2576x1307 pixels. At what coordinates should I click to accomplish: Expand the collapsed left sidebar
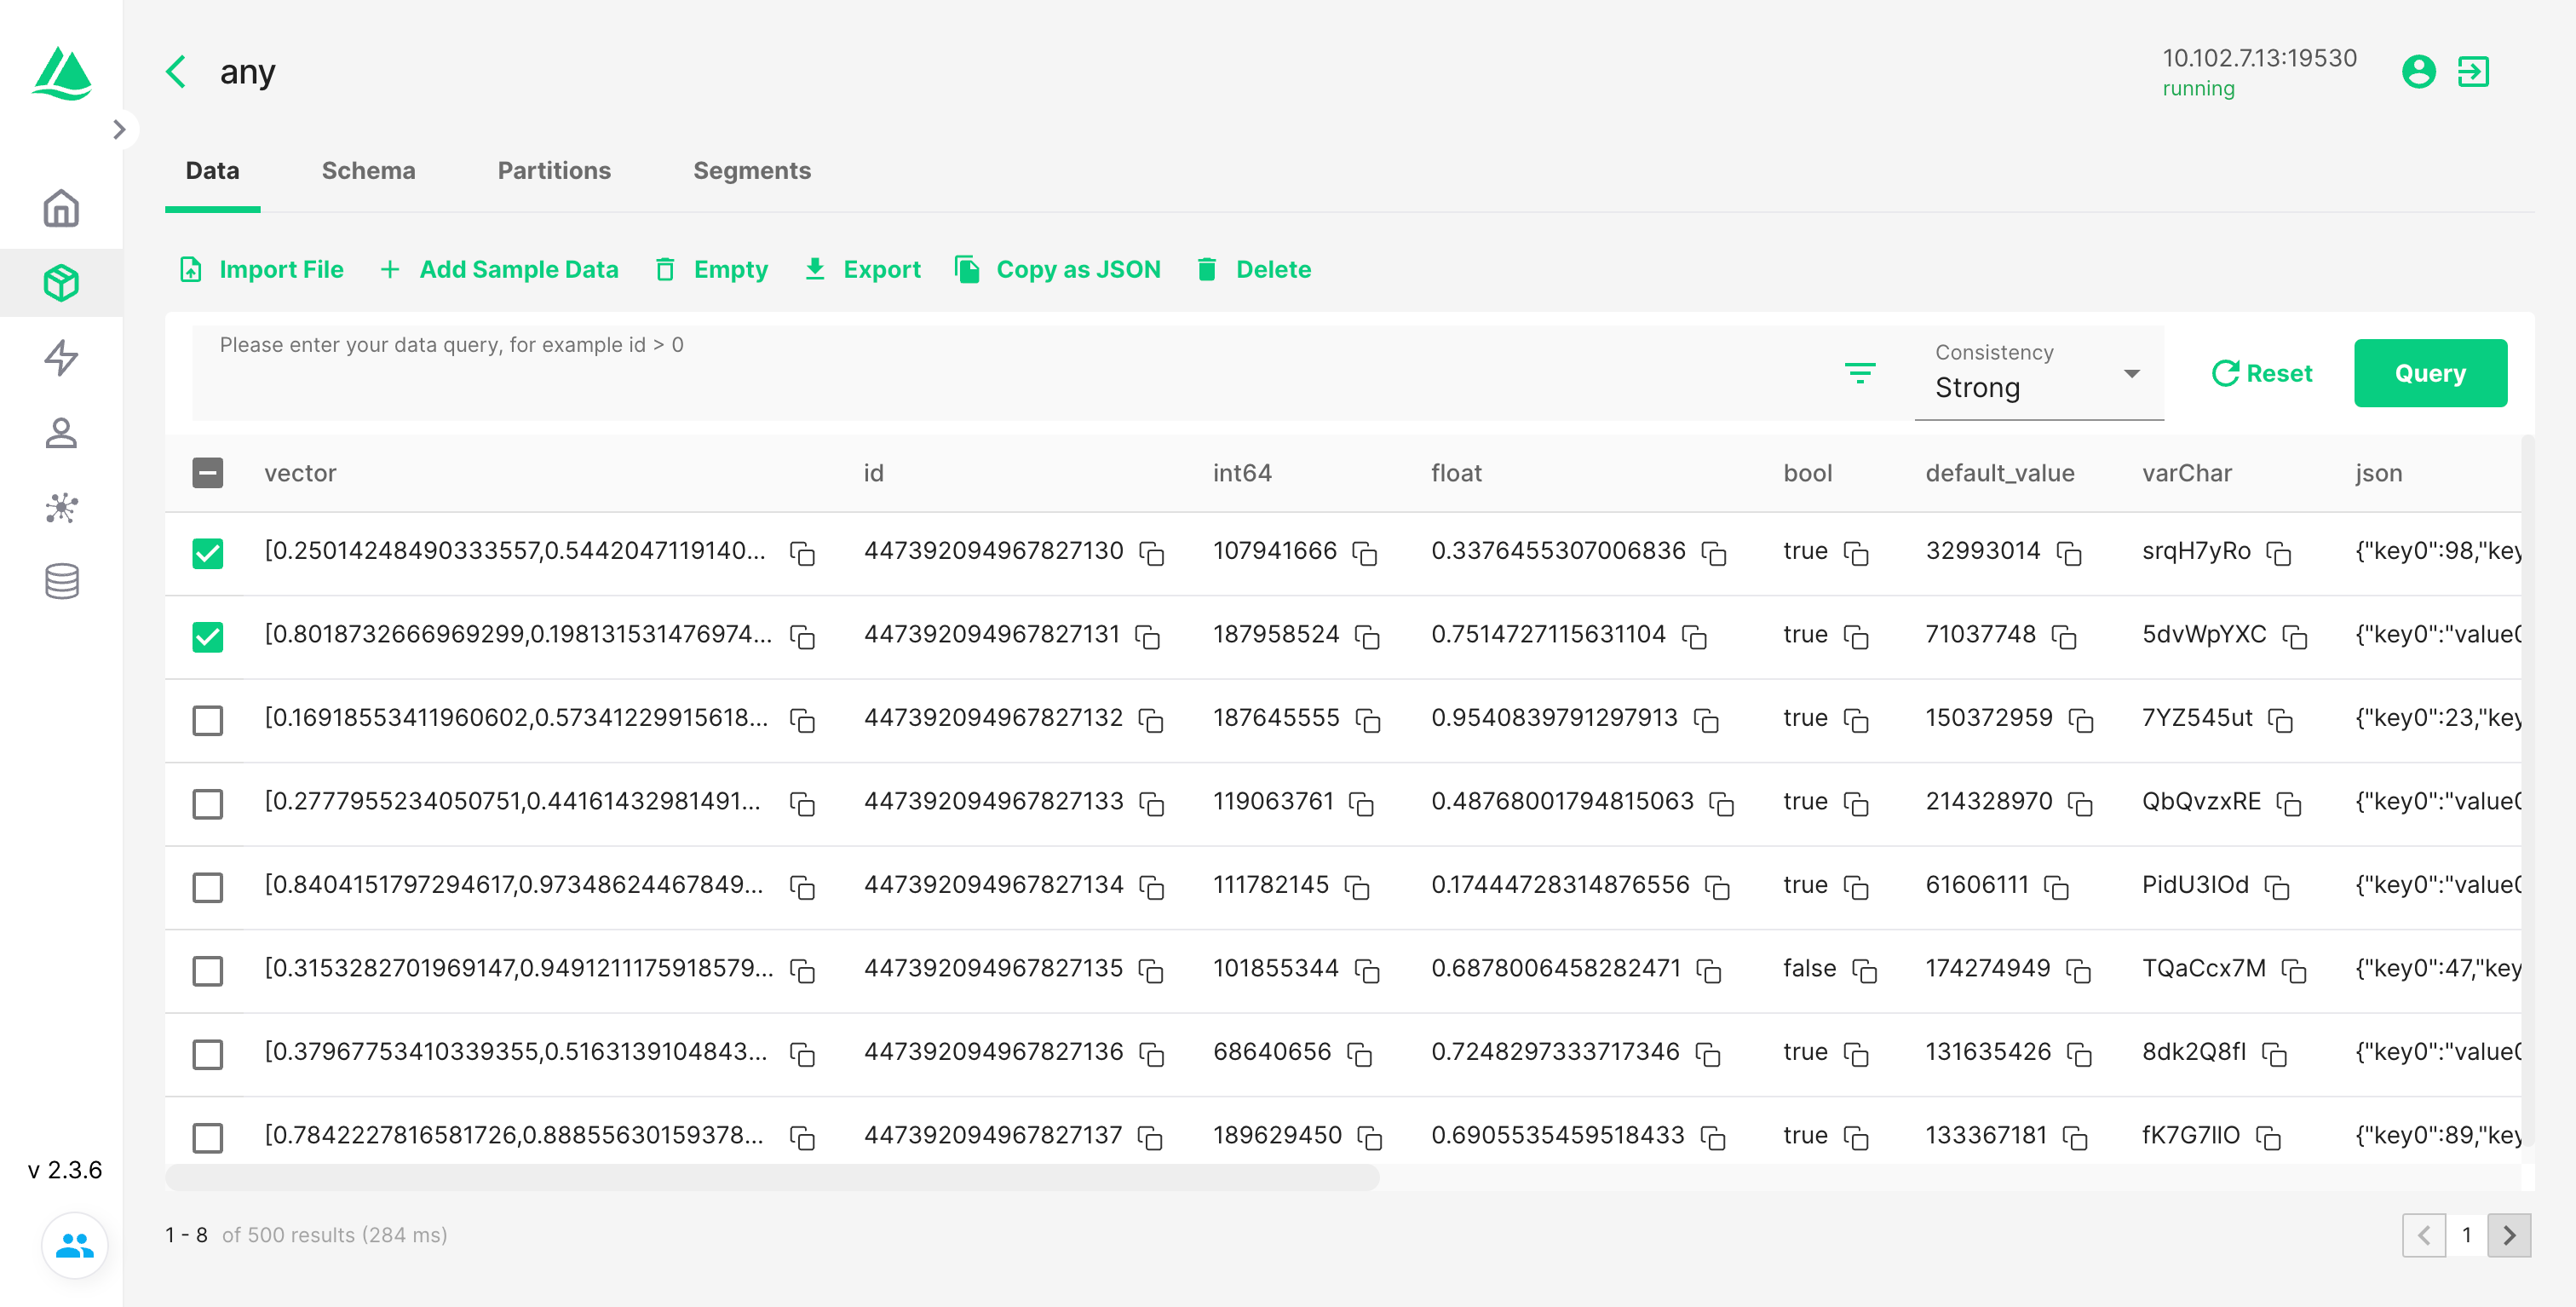point(119,129)
